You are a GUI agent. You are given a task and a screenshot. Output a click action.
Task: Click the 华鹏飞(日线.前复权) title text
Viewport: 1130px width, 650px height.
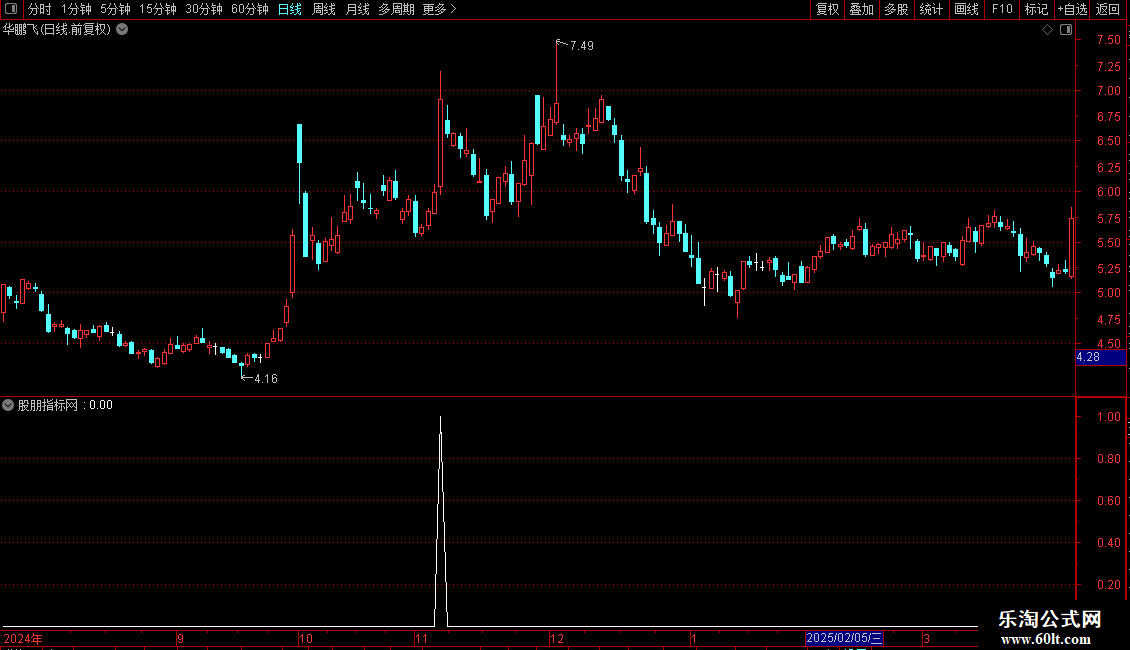click(57, 30)
